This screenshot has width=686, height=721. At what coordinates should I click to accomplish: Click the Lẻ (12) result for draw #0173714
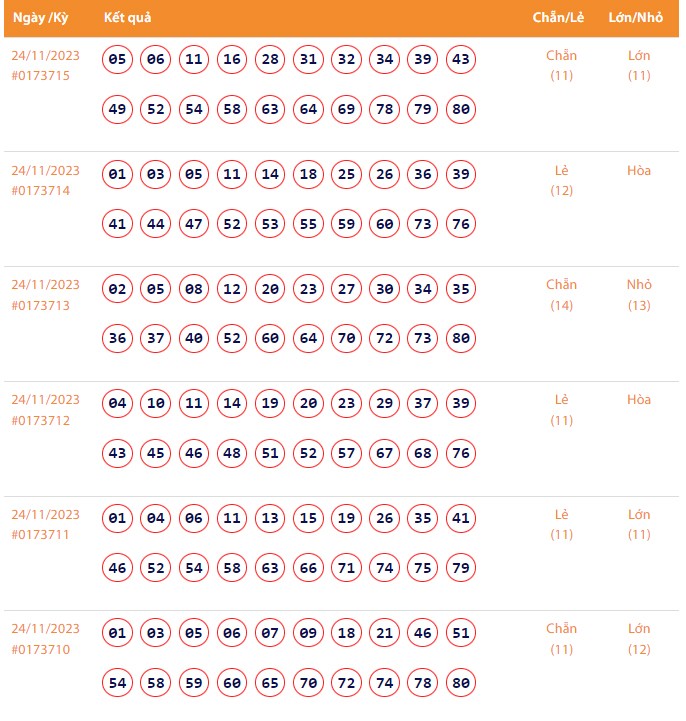coord(562,180)
